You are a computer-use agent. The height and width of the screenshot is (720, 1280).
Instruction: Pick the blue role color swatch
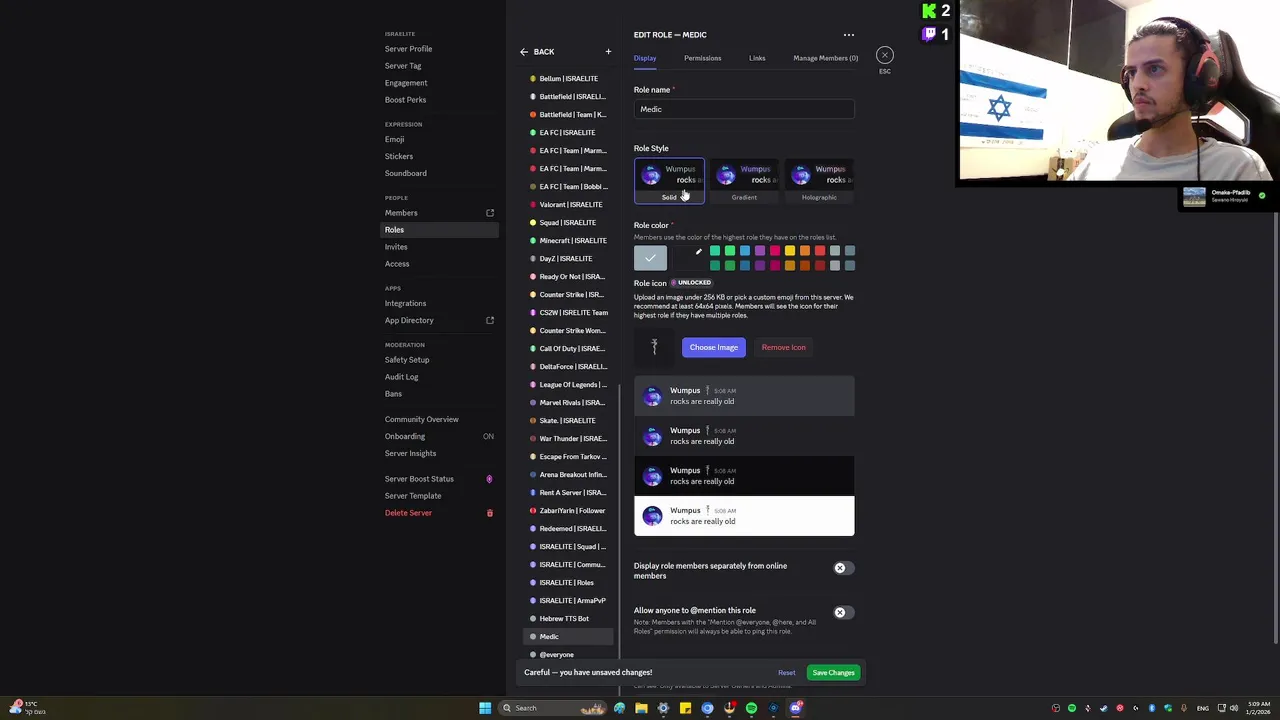point(745,250)
